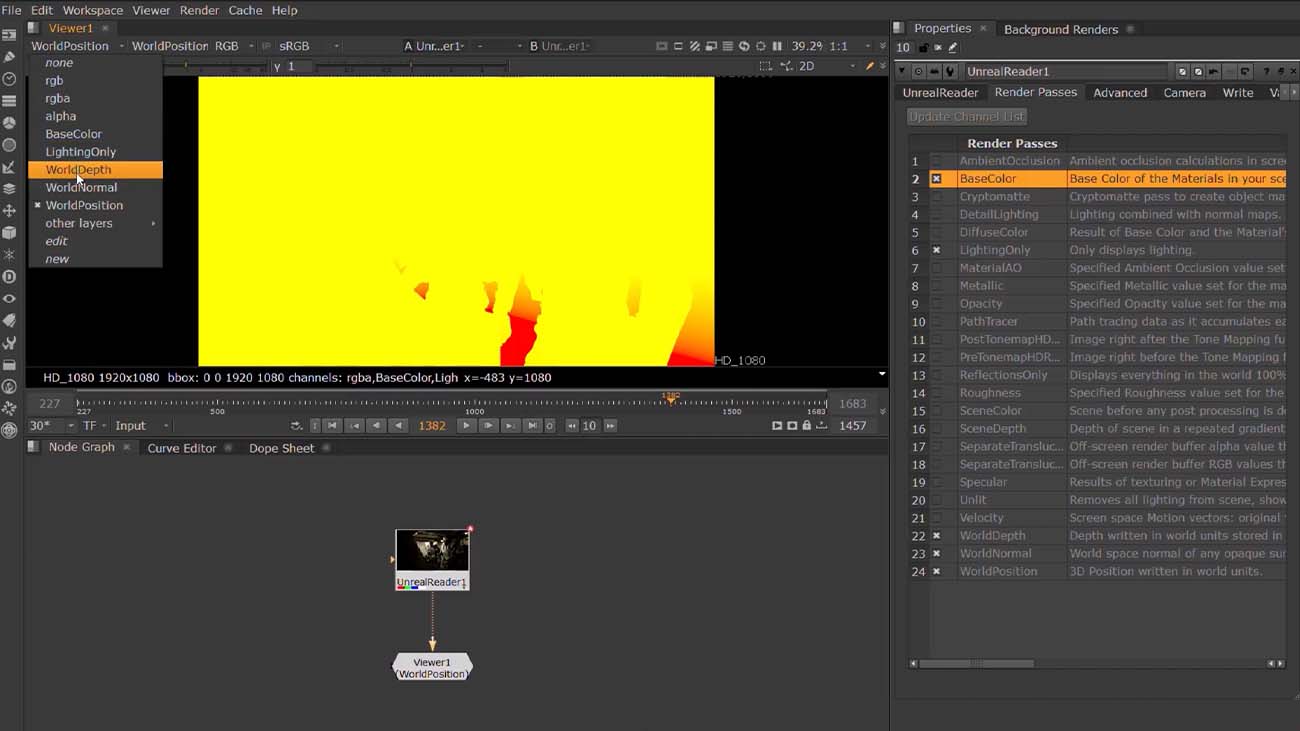Choose WorldNormal from the layer list
Image resolution: width=1300 pixels, height=731 pixels.
95,188
